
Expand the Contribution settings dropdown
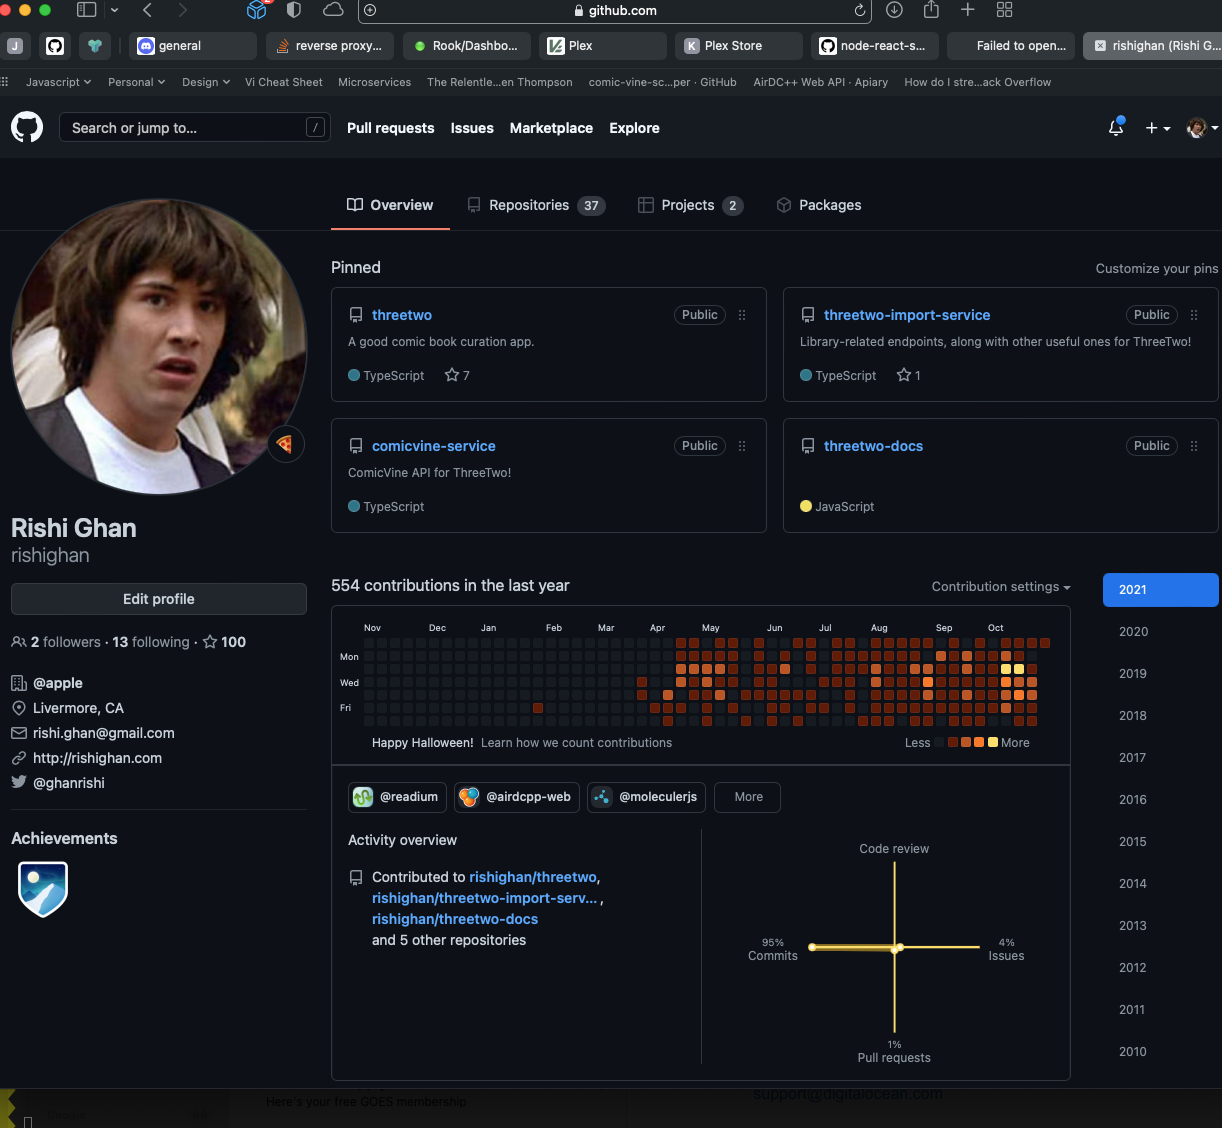(1001, 587)
